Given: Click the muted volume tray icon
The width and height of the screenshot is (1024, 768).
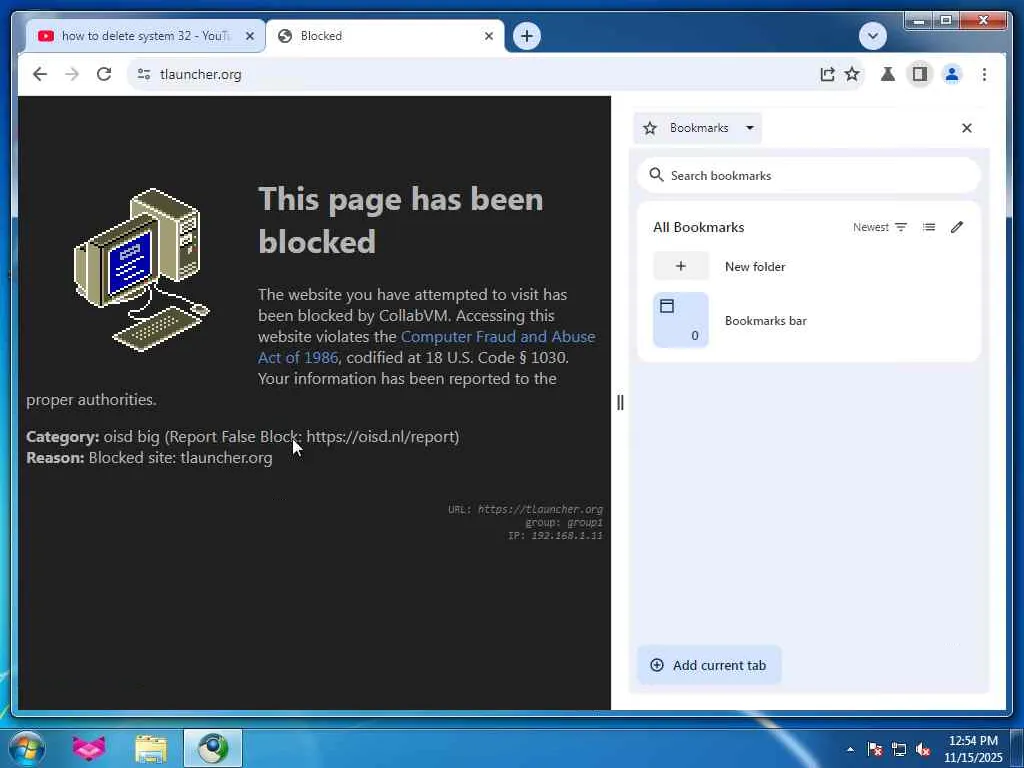Looking at the screenshot, I should (923, 749).
